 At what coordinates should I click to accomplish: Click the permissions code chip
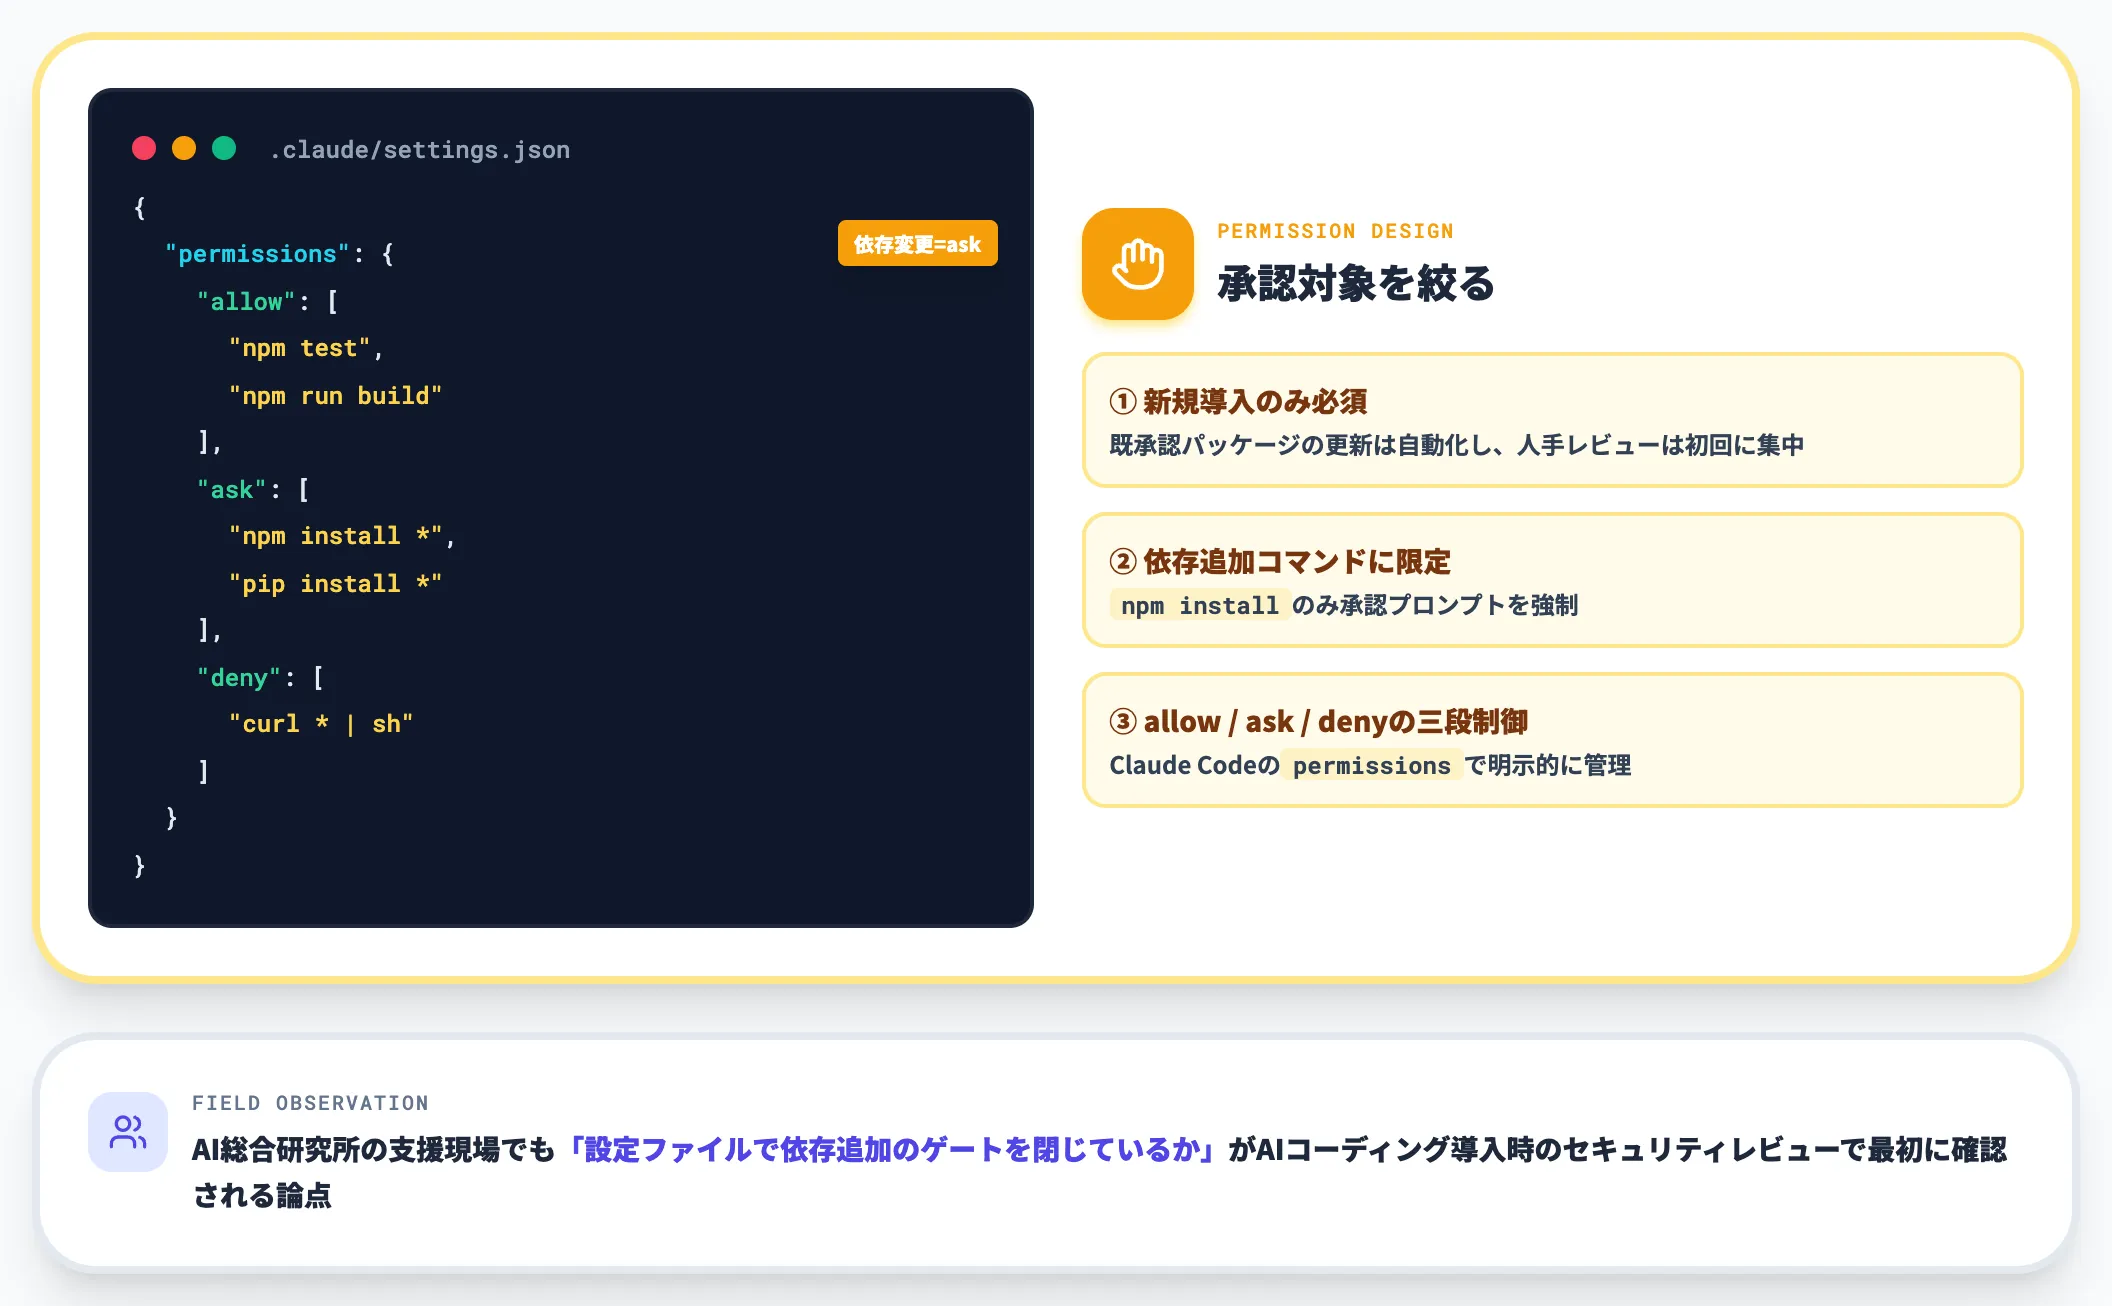pos(1371,765)
